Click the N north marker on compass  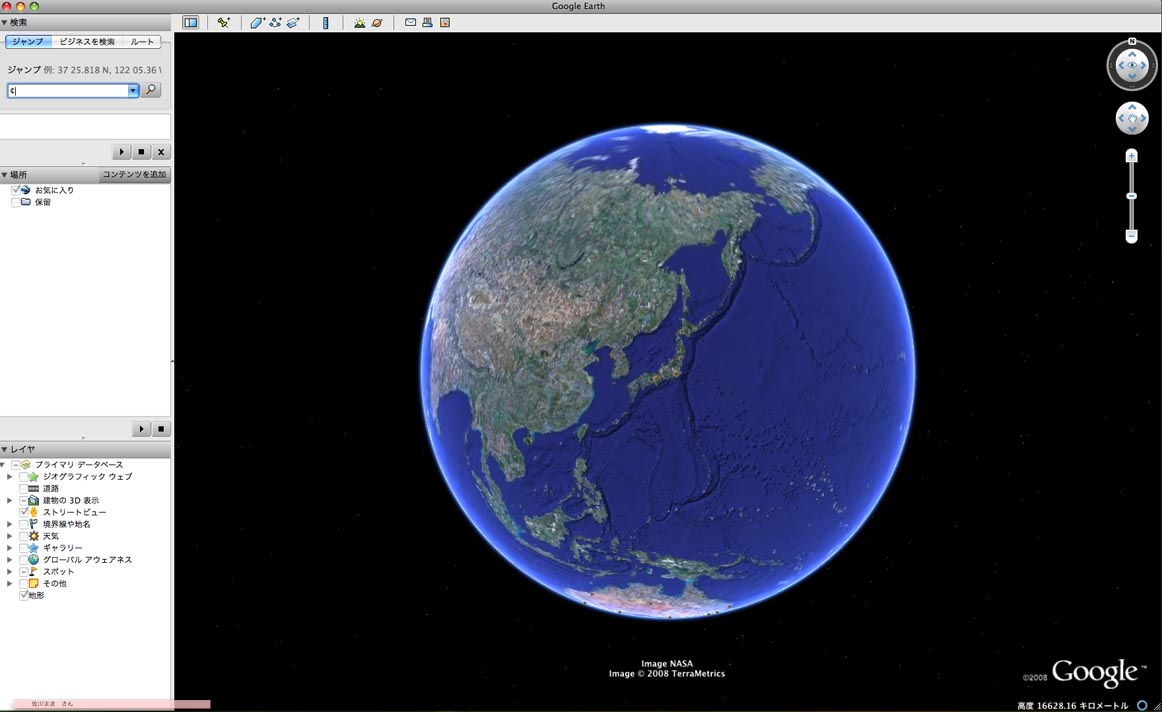1132,41
